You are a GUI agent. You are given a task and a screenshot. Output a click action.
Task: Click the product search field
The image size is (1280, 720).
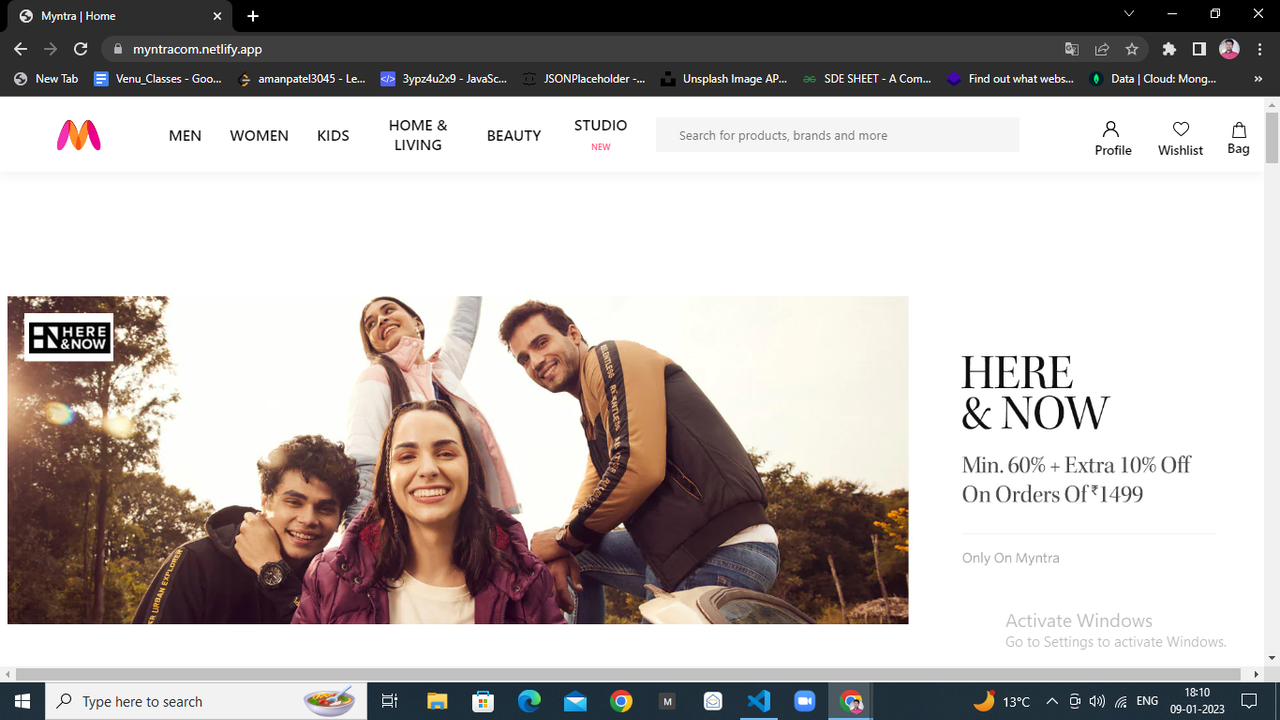click(837, 135)
